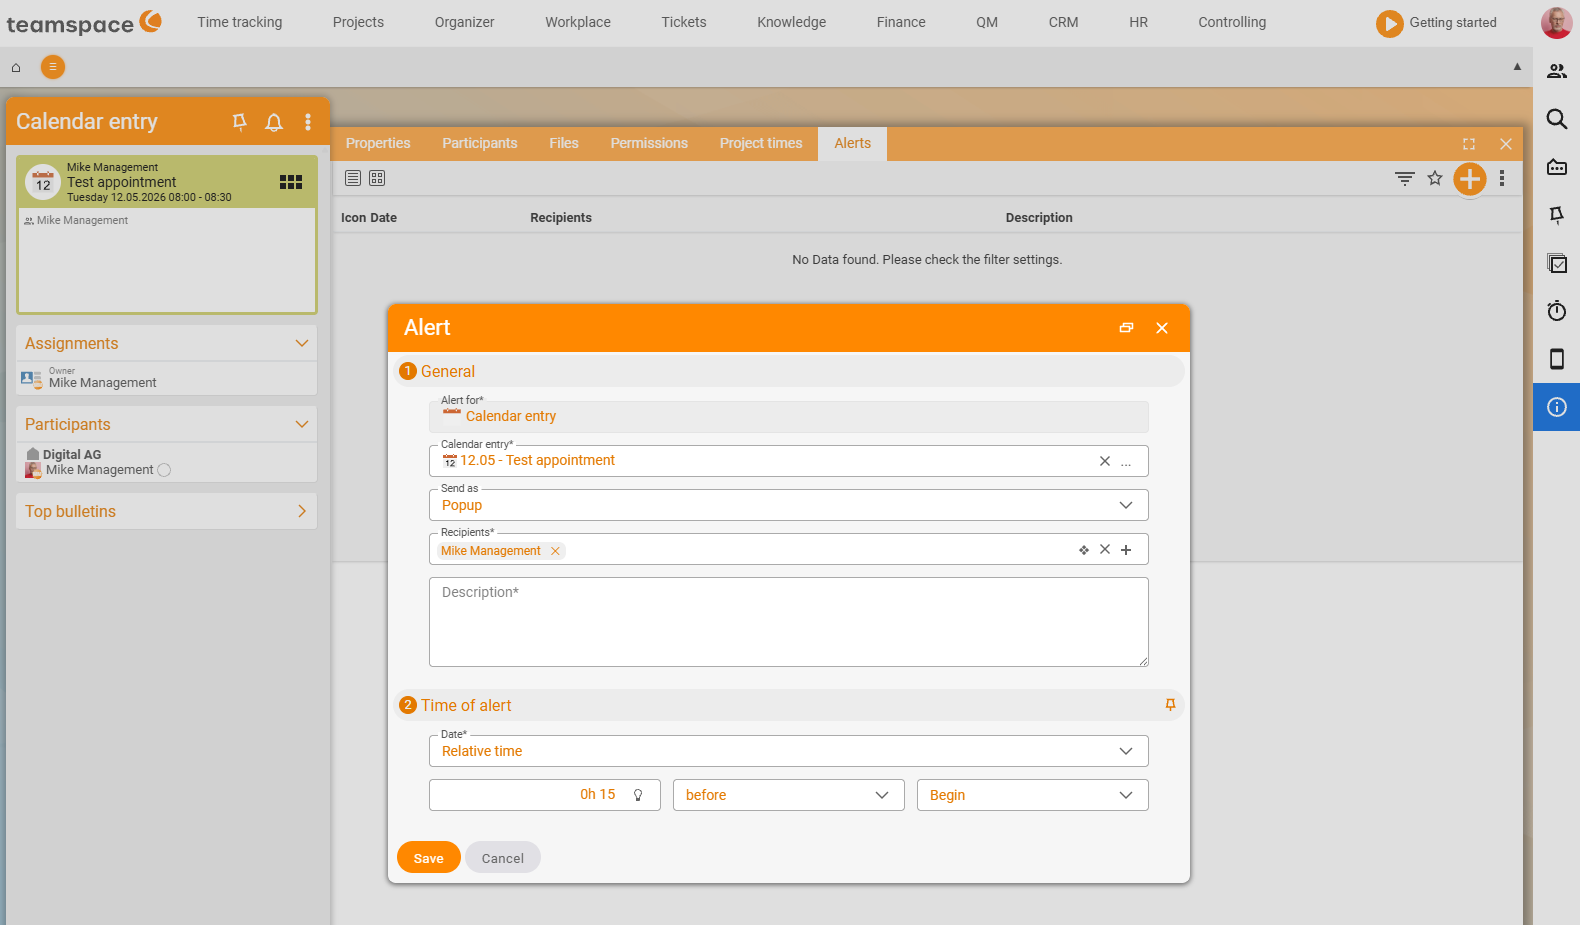The width and height of the screenshot is (1580, 925).
Task: Switch alerts to list view icon
Action: pos(353,178)
